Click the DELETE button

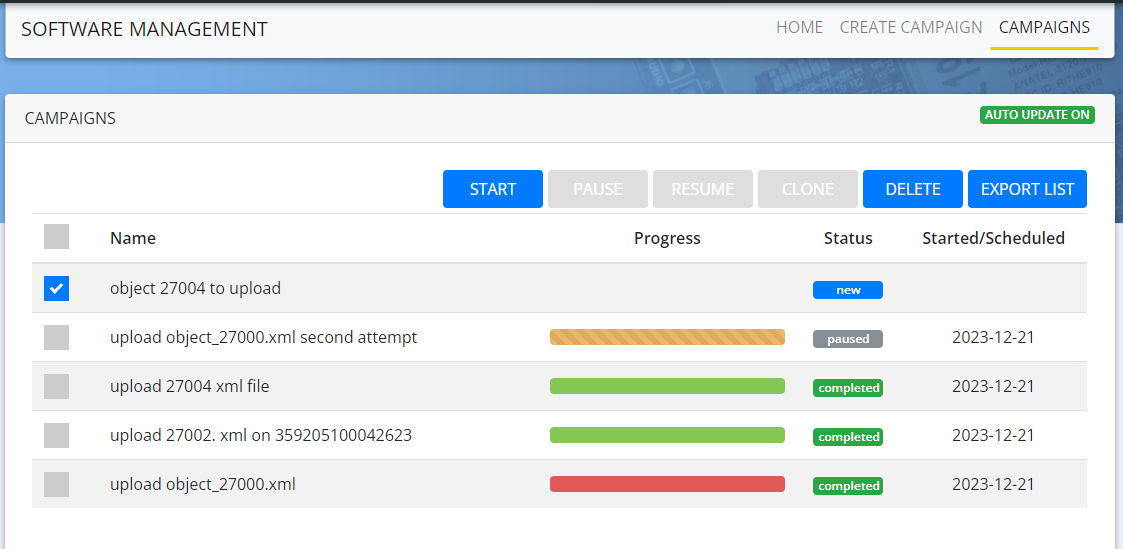coord(912,189)
